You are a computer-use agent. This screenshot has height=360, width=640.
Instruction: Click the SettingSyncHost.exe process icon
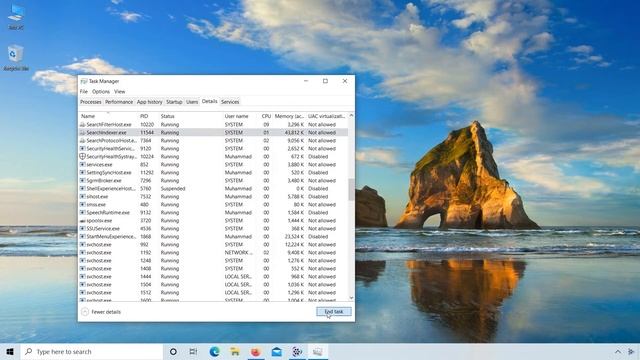tap(82, 173)
